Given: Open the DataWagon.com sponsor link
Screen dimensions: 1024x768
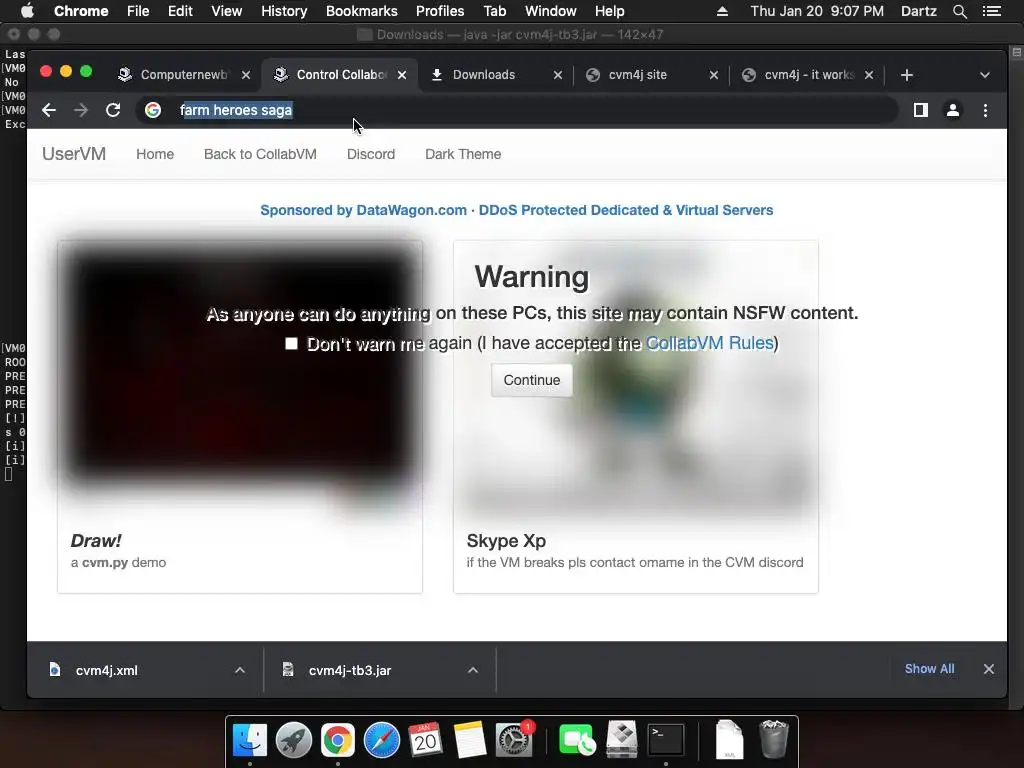Looking at the screenshot, I should (517, 210).
